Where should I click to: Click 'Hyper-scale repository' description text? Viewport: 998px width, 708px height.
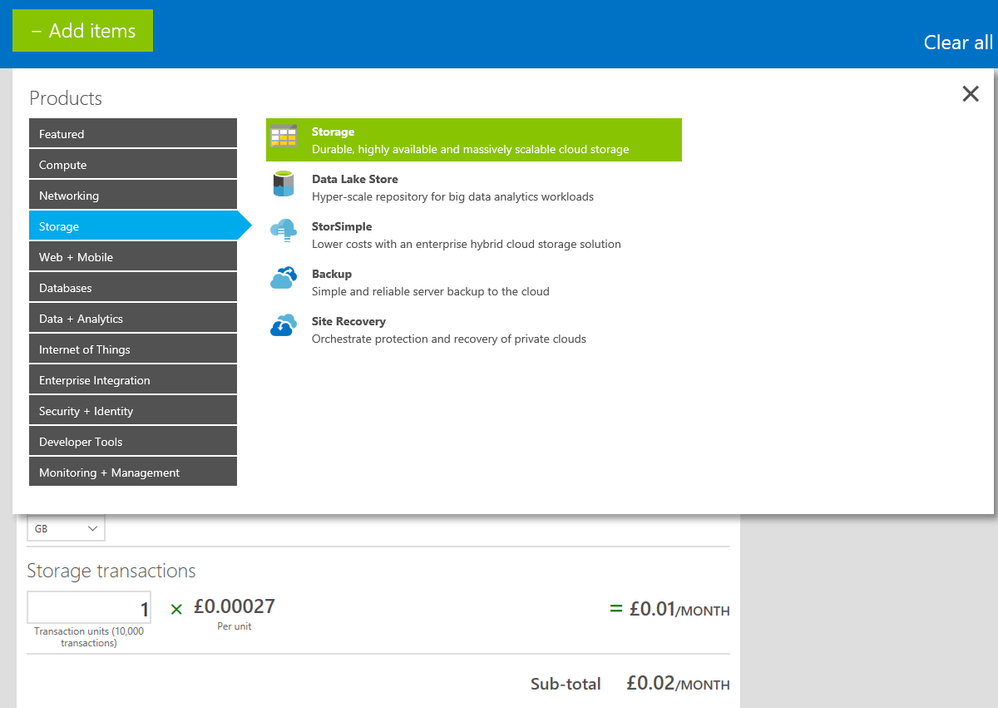453,197
